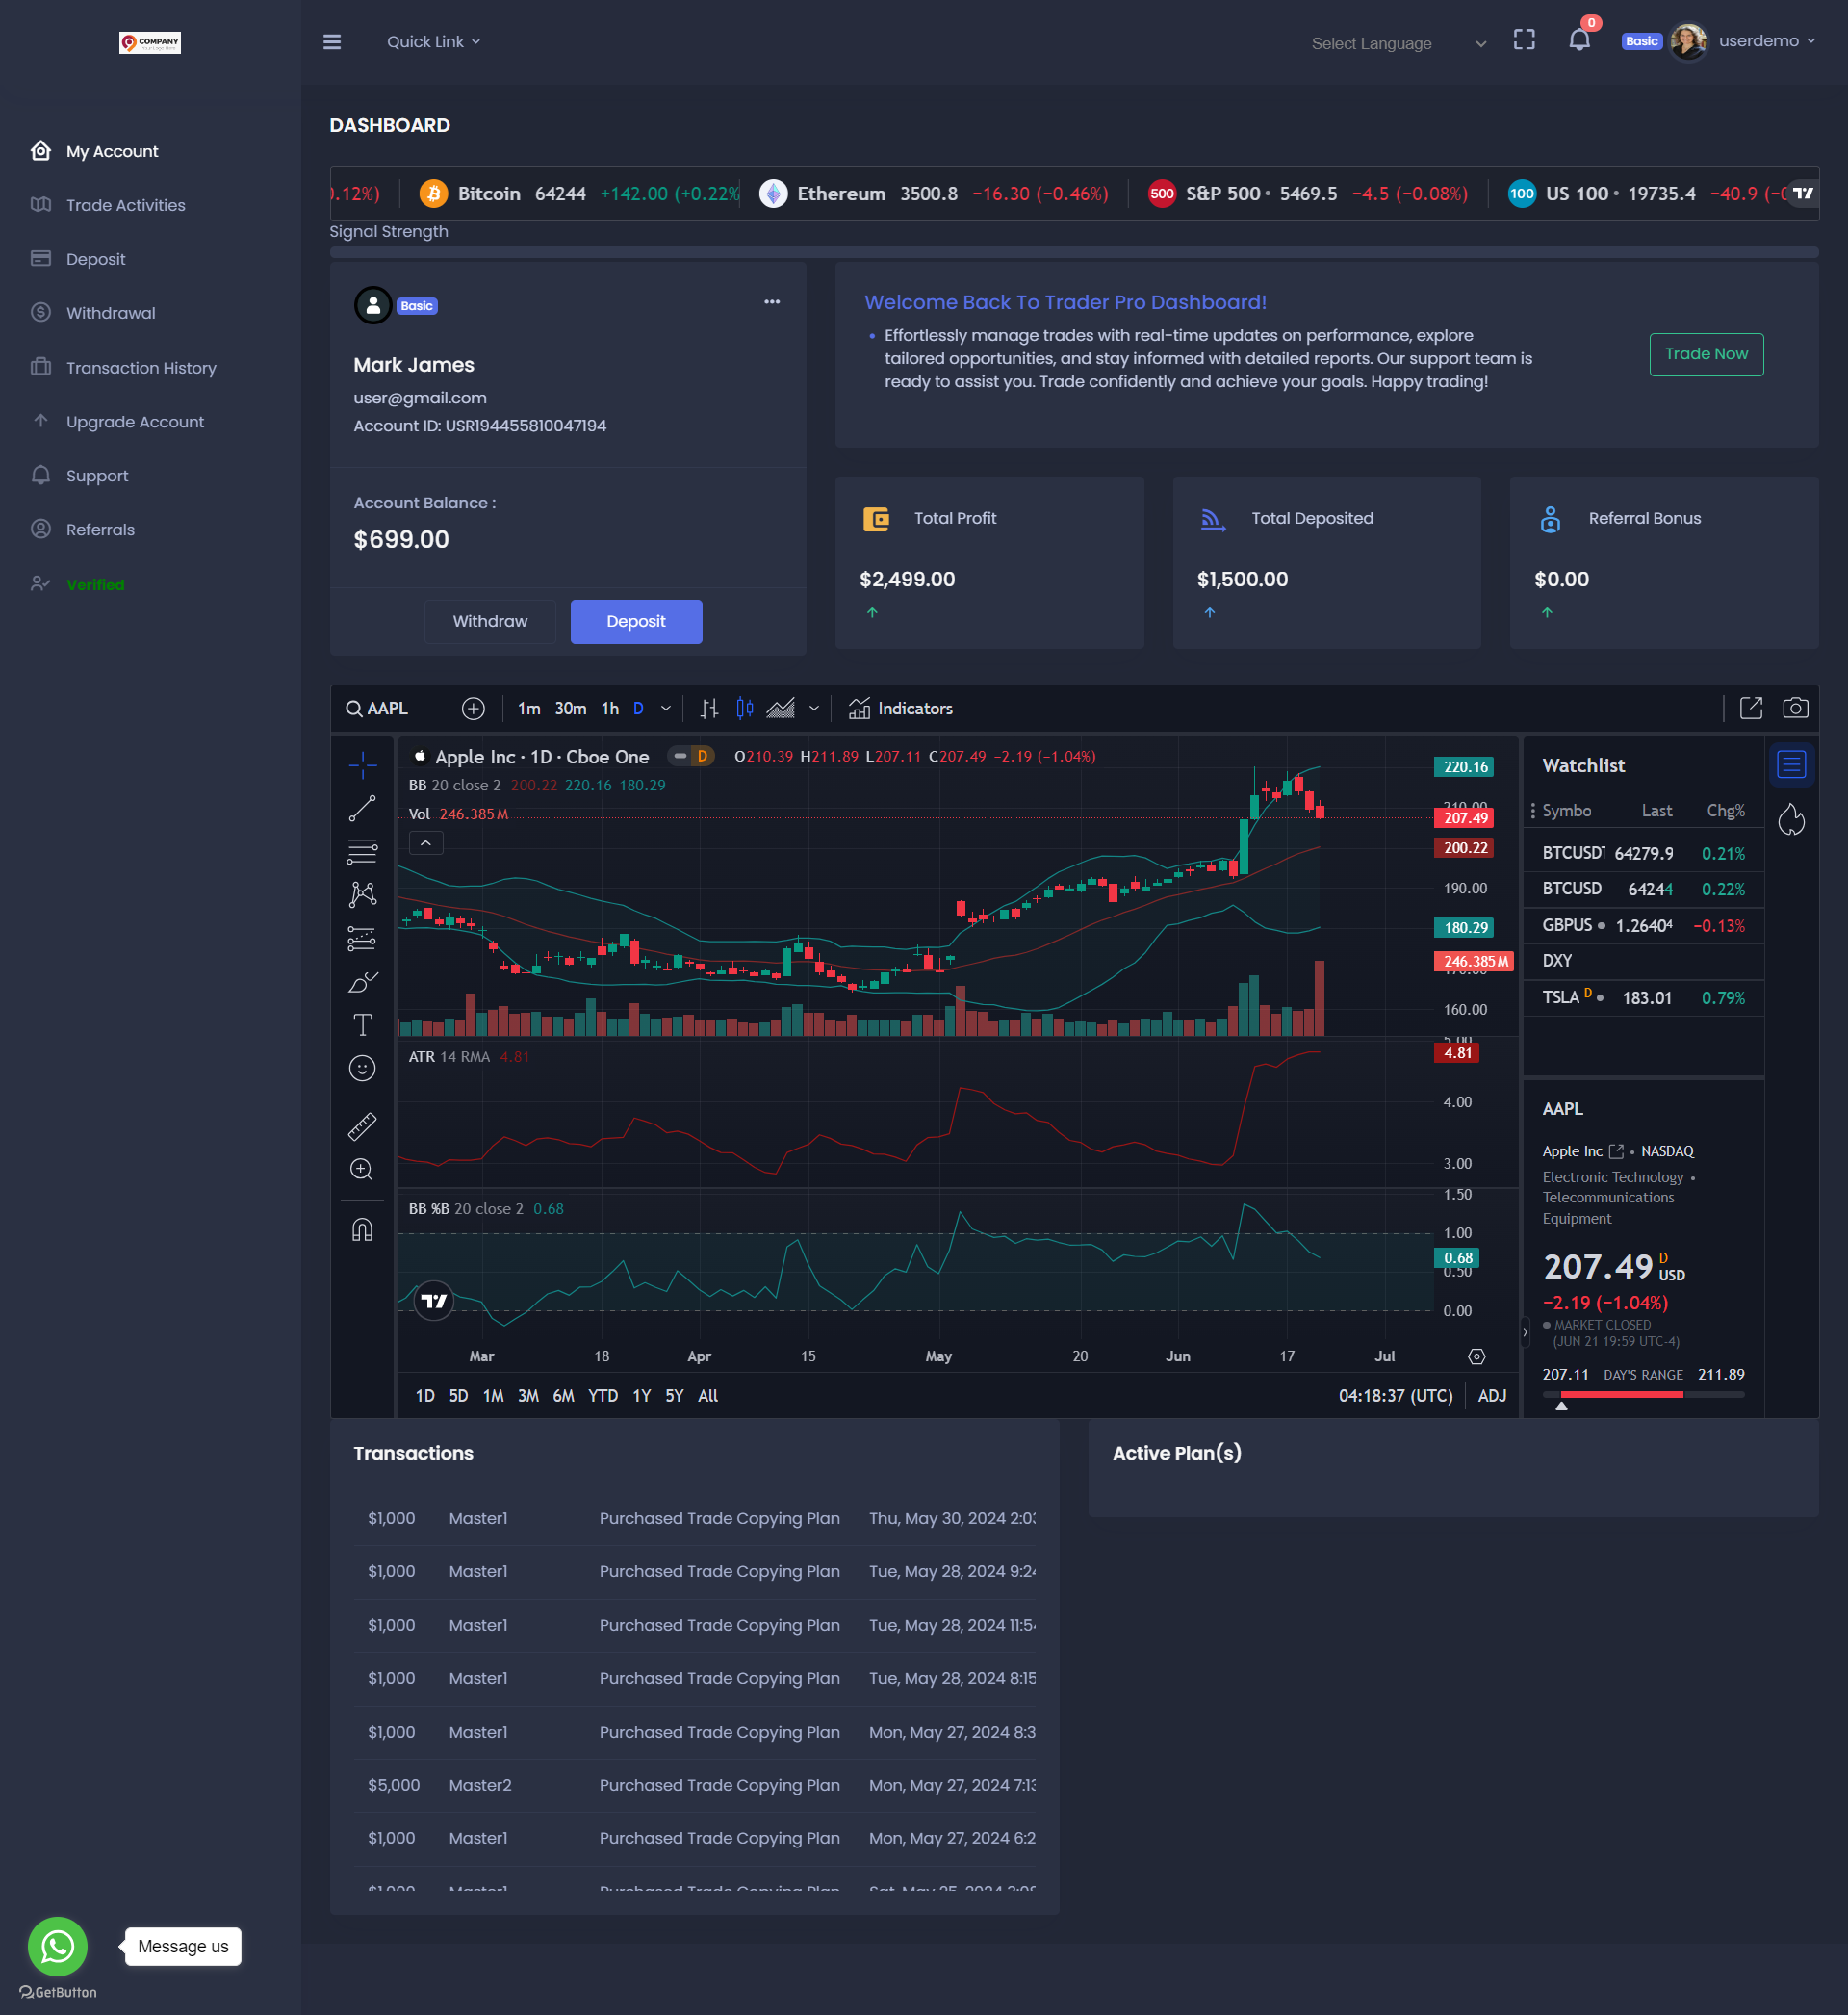
Task: Navigate to Transaction History menu item
Action: coord(141,367)
